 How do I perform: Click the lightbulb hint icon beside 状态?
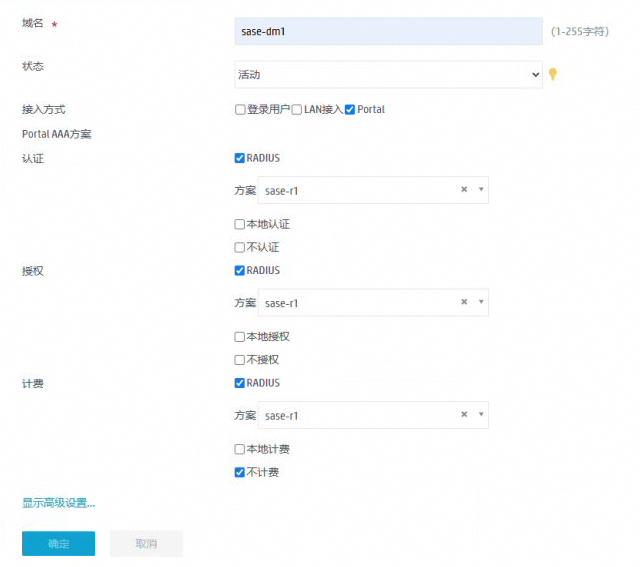click(553, 74)
